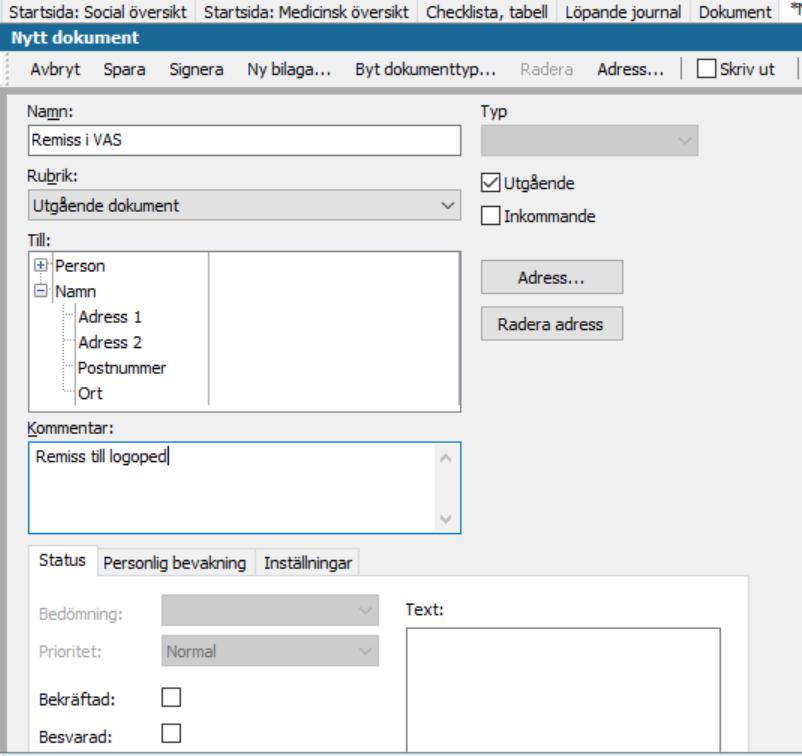Open the Prioritet dropdown showing Normal
This screenshot has height=756, width=802.
[270, 651]
